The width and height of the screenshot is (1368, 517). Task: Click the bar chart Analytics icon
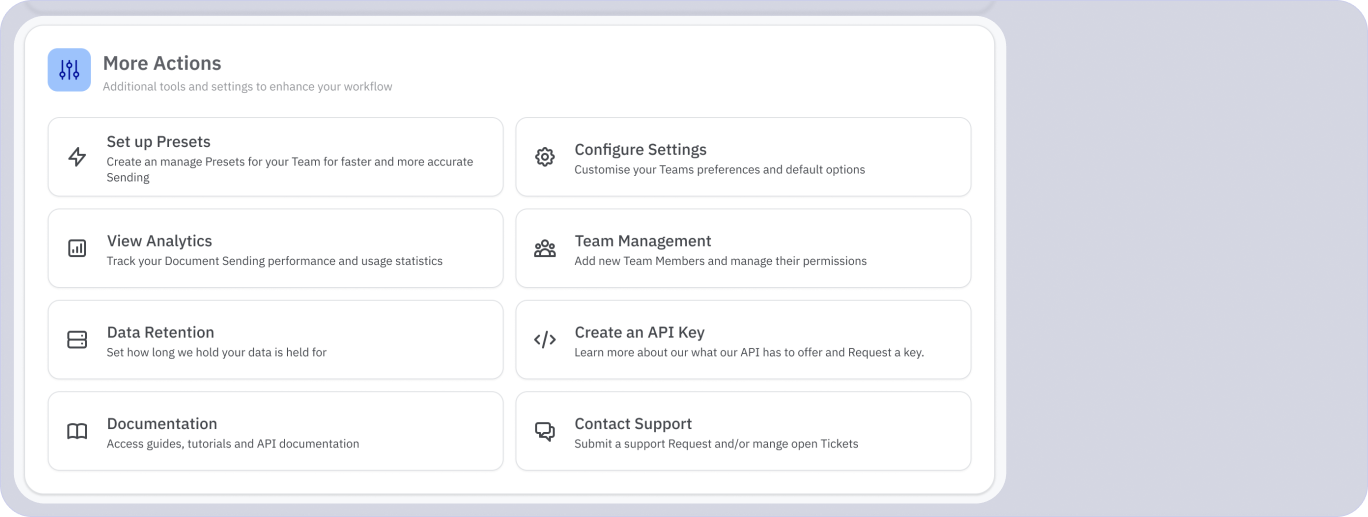(x=77, y=248)
